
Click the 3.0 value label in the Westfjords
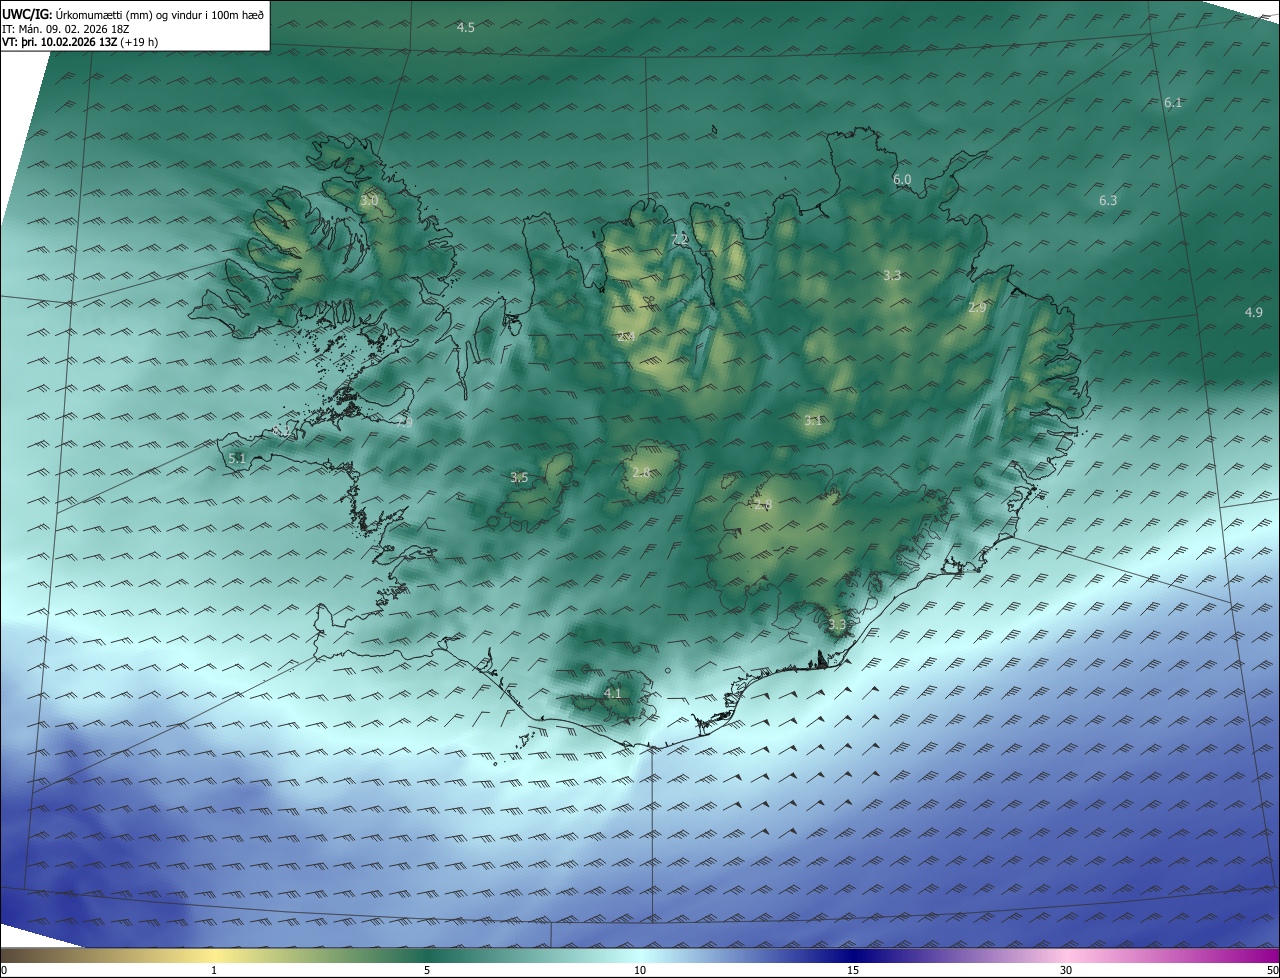[369, 201]
